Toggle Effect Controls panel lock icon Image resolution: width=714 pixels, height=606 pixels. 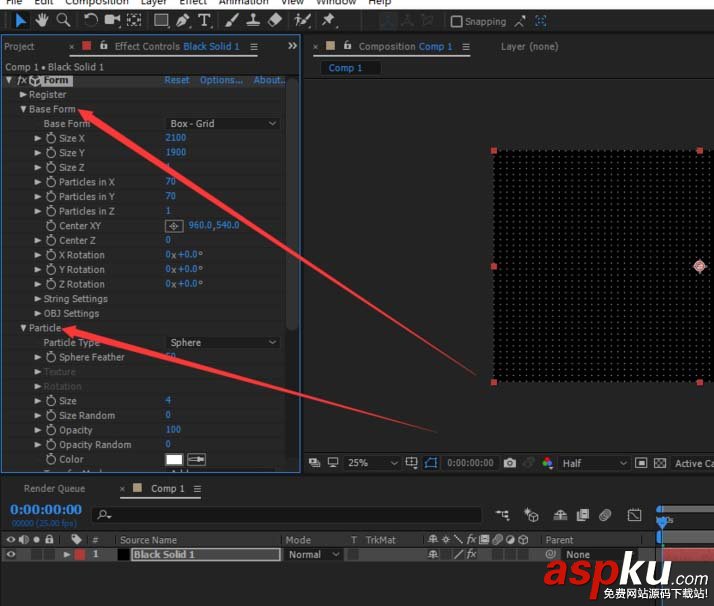coord(103,45)
